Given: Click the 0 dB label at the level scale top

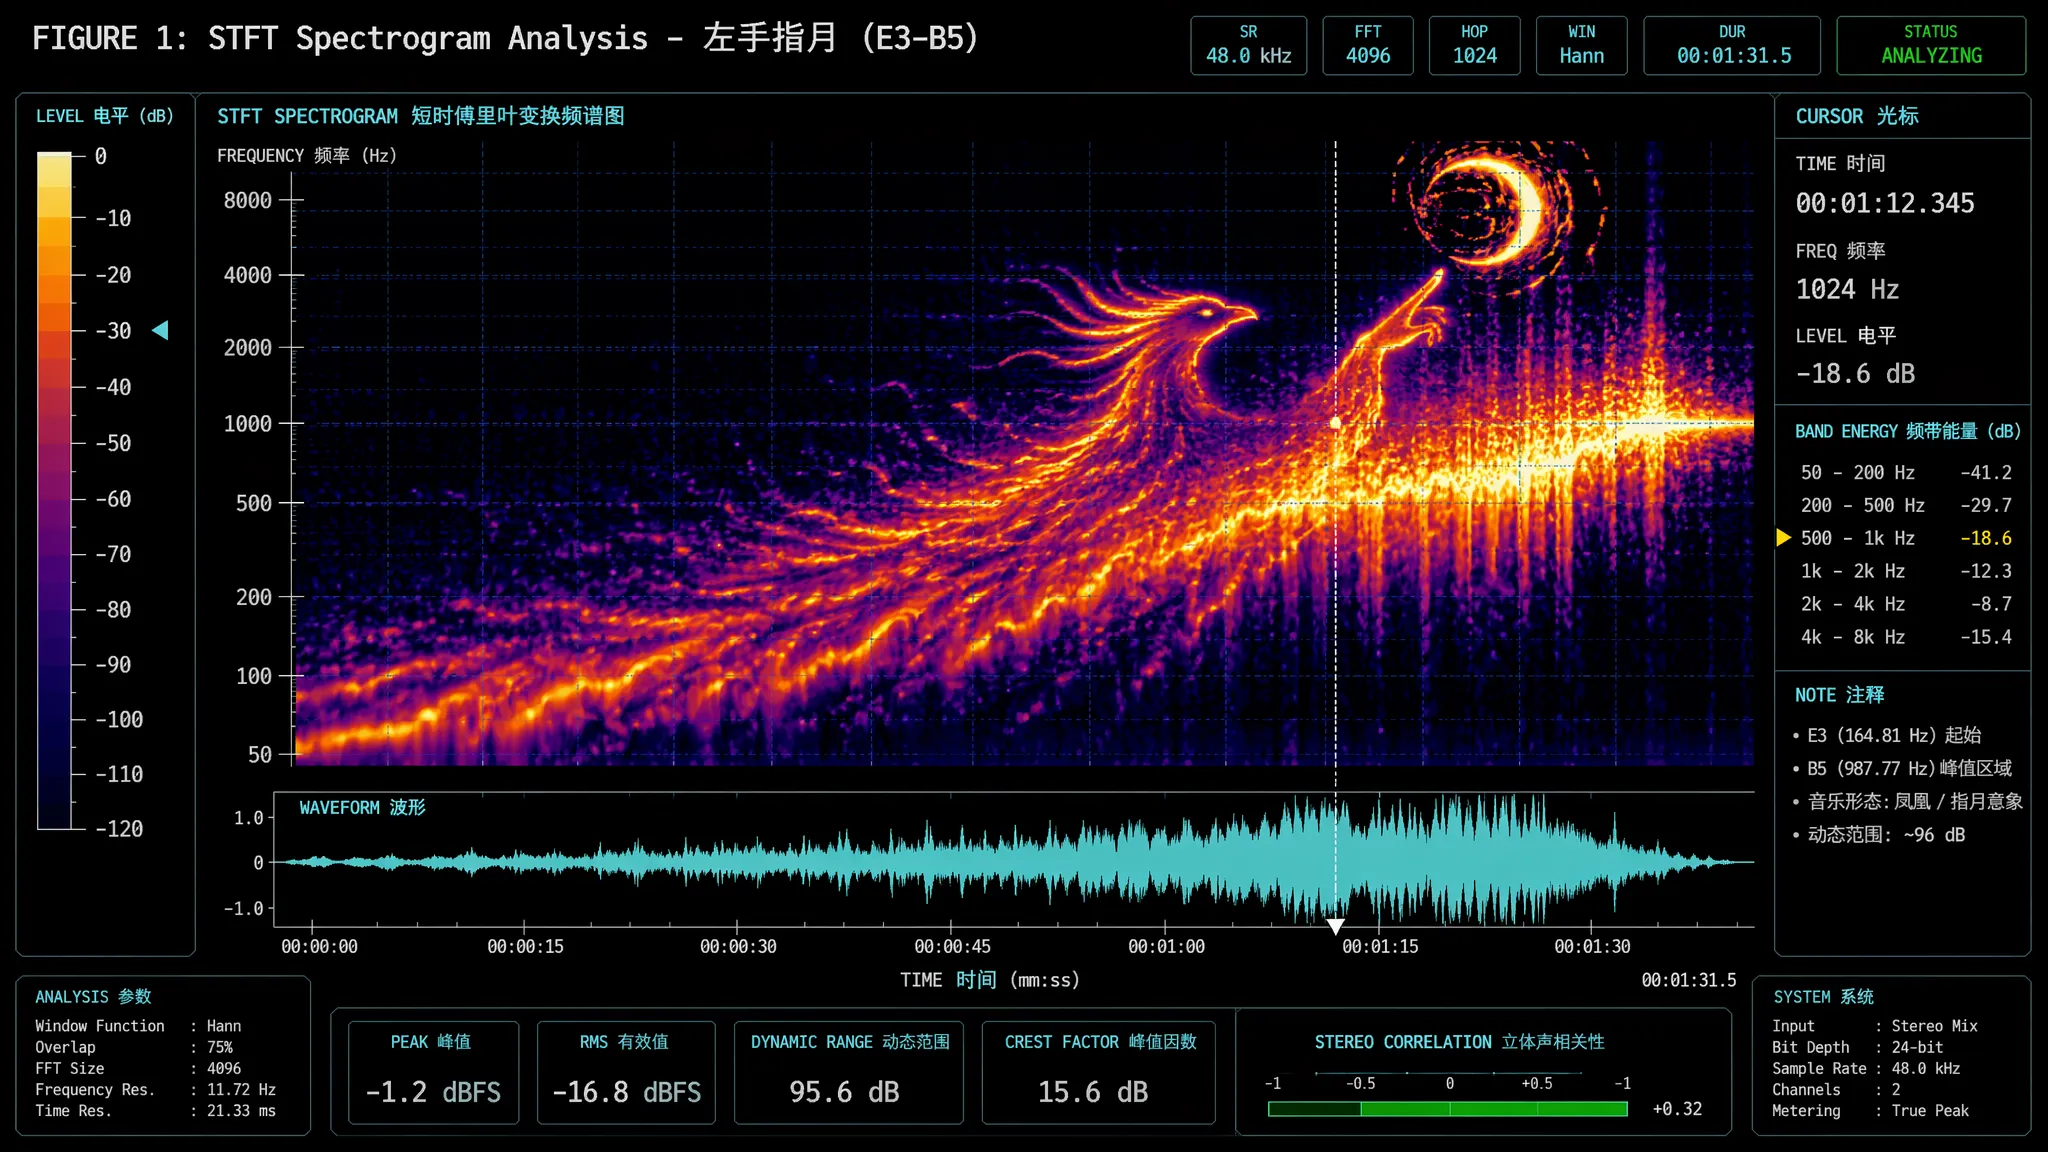Looking at the screenshot, I should [101, 156].
